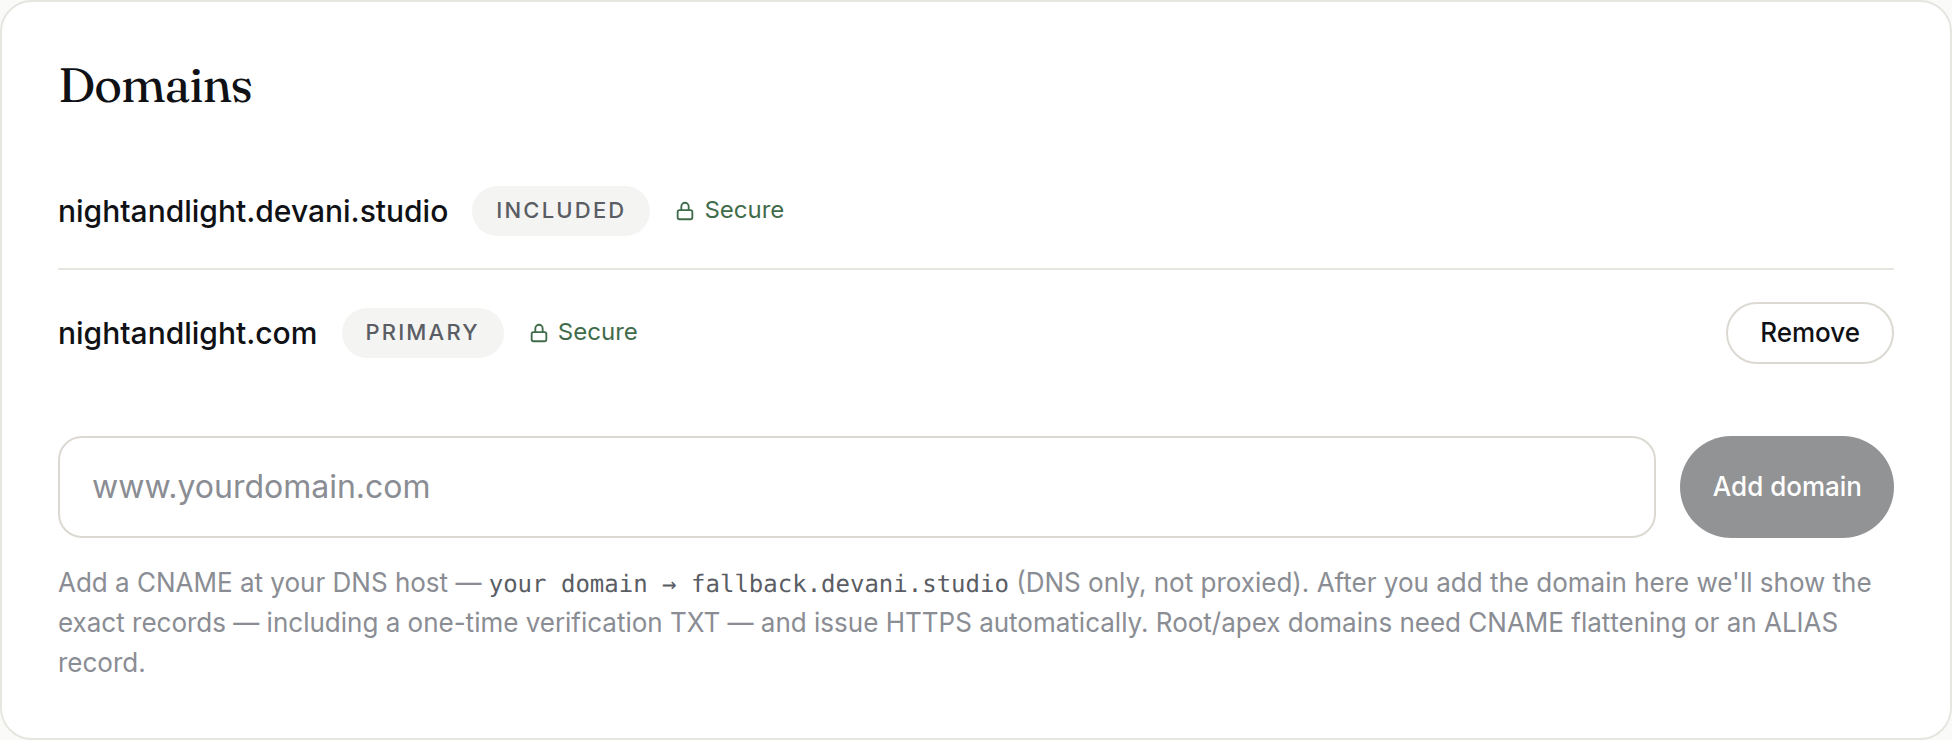Click the lock icon beside nightandlight.devani.studio

point(685,211)
